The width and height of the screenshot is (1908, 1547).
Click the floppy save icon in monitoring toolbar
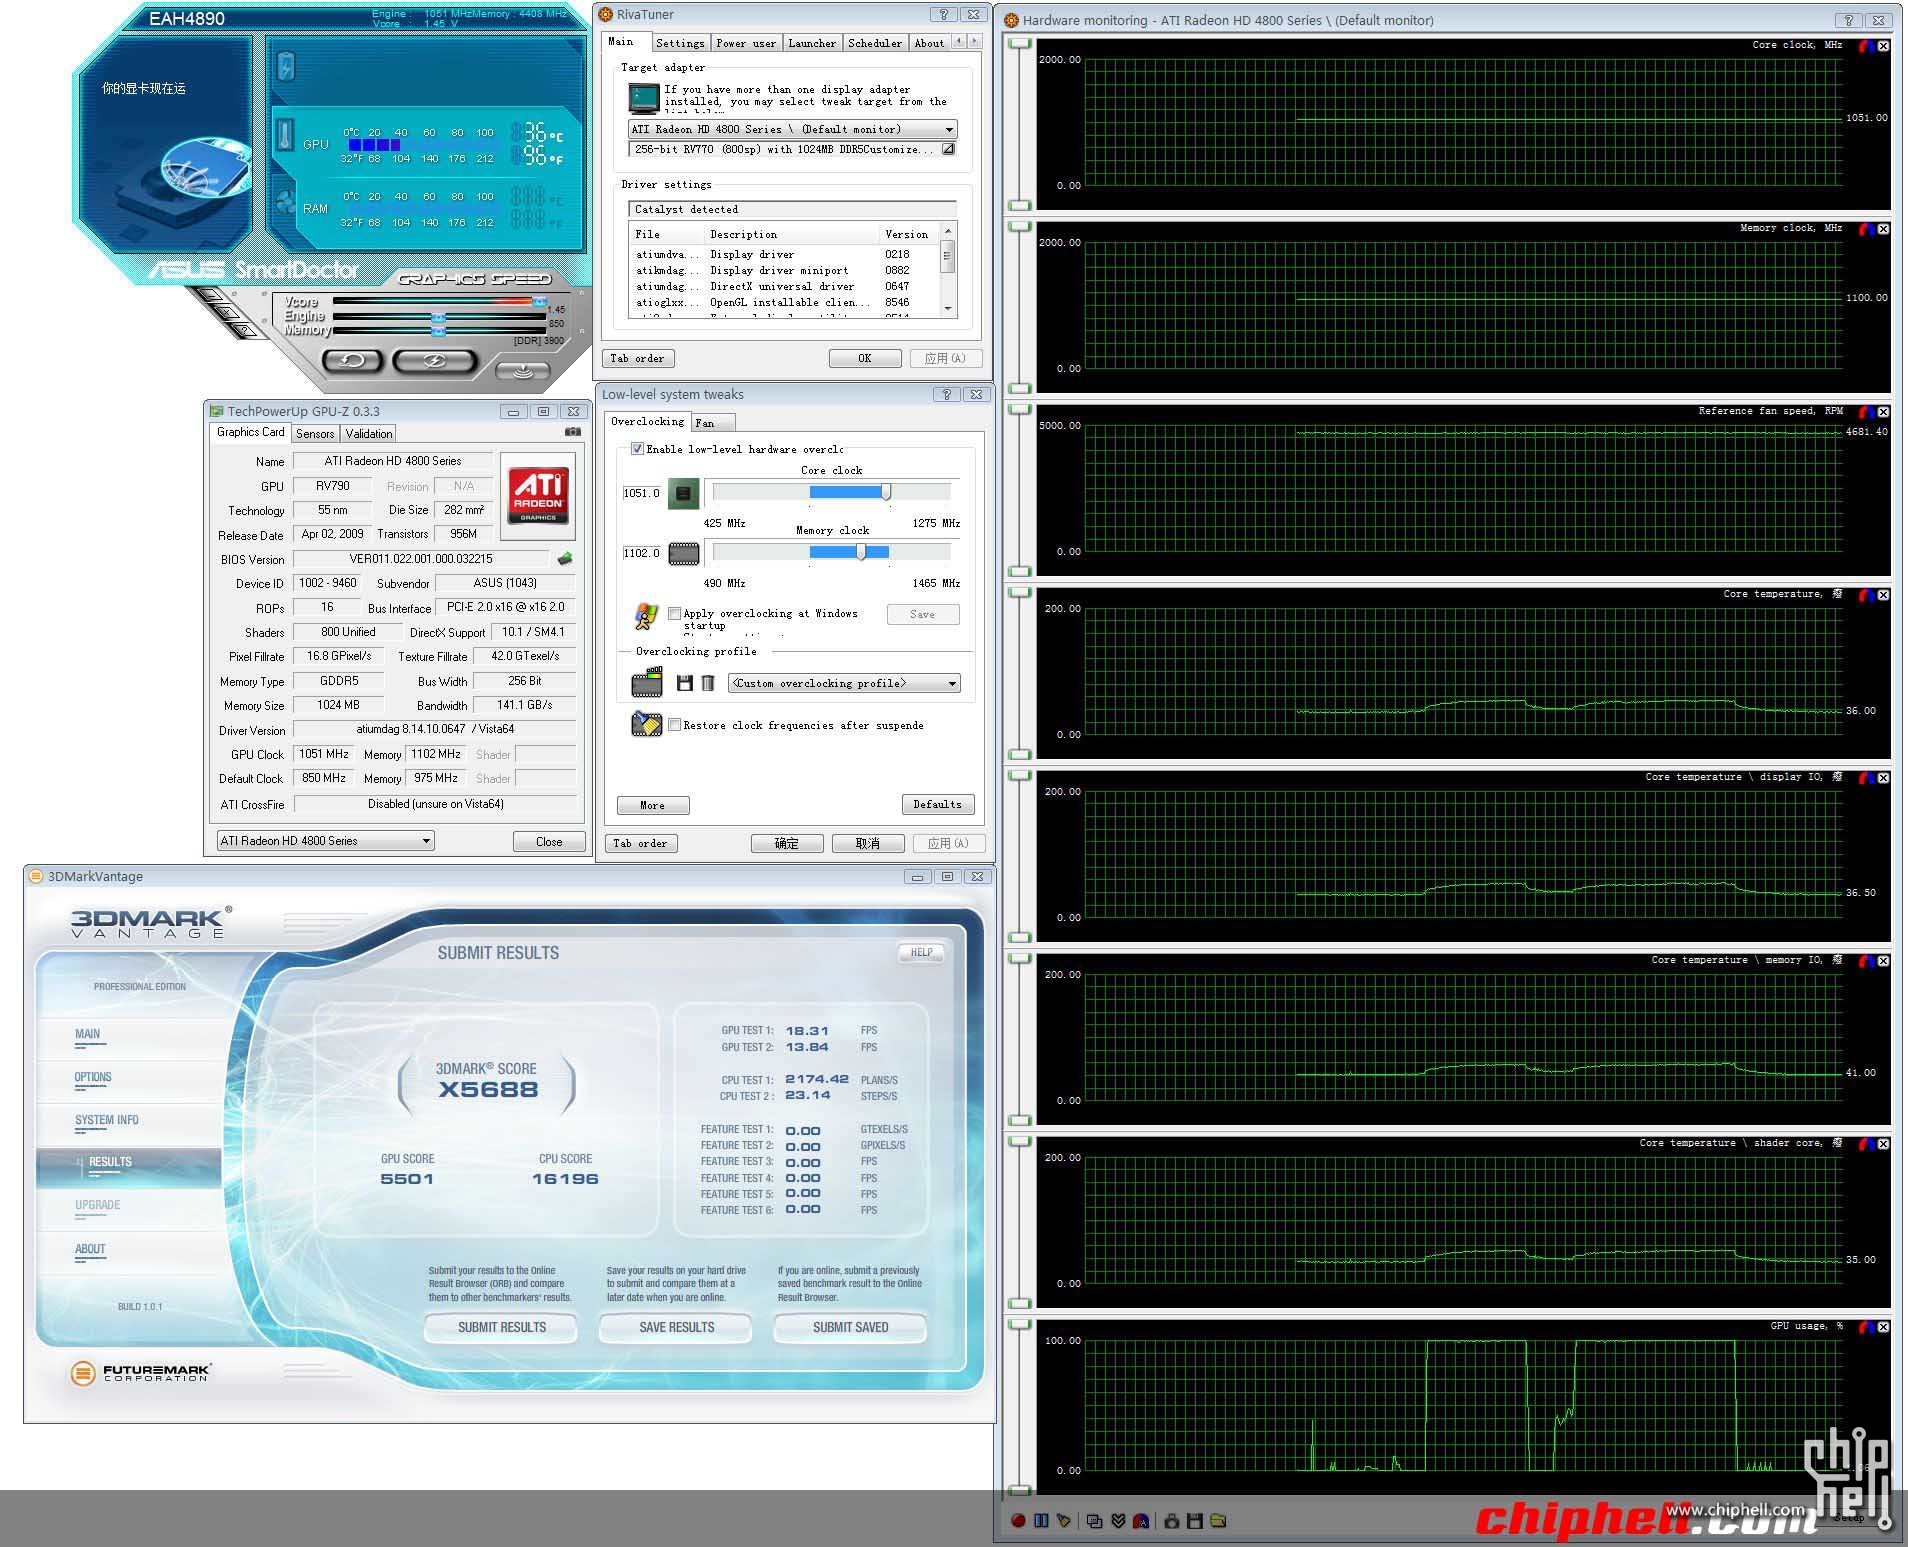[1194, 1521]
